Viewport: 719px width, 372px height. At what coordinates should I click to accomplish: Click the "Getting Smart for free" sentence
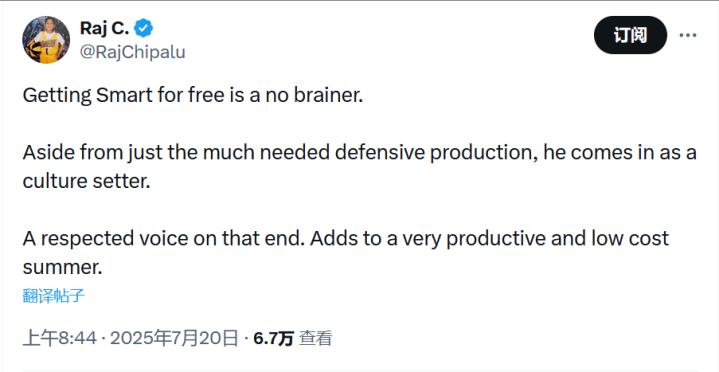[193, 95]
